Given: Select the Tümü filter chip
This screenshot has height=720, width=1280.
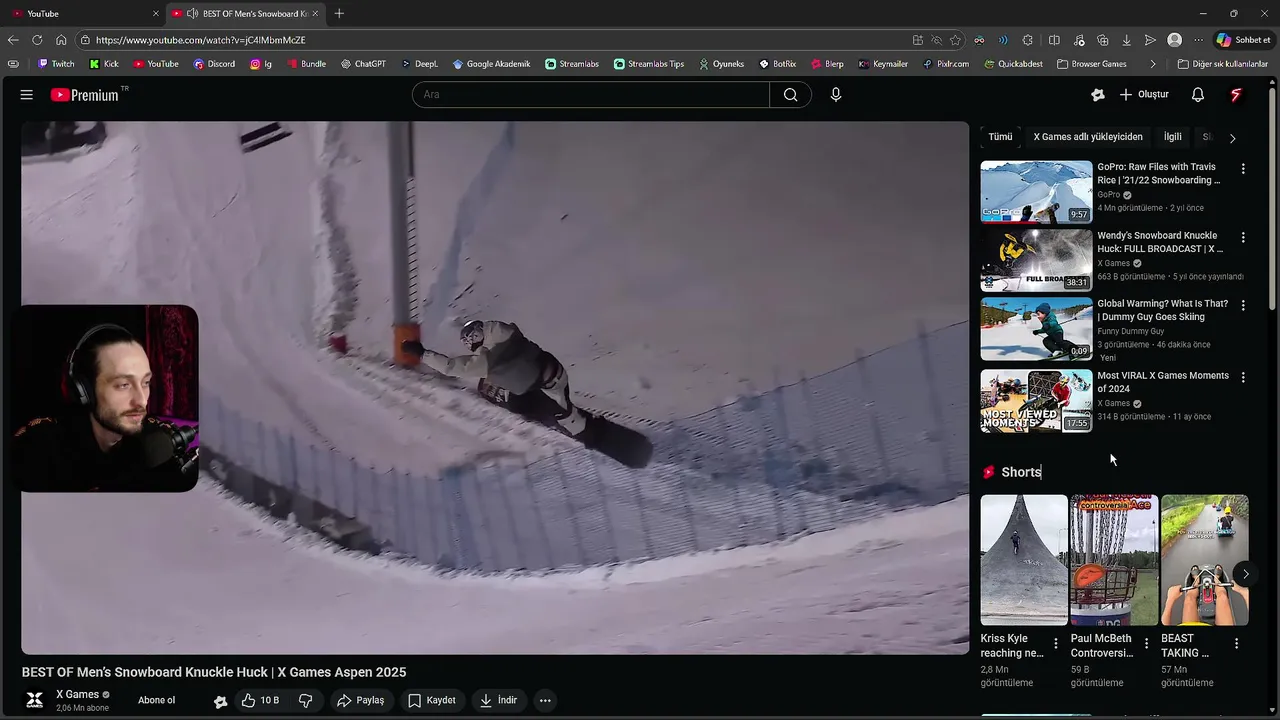Looking at the screenshot, I should point(1000,137).
